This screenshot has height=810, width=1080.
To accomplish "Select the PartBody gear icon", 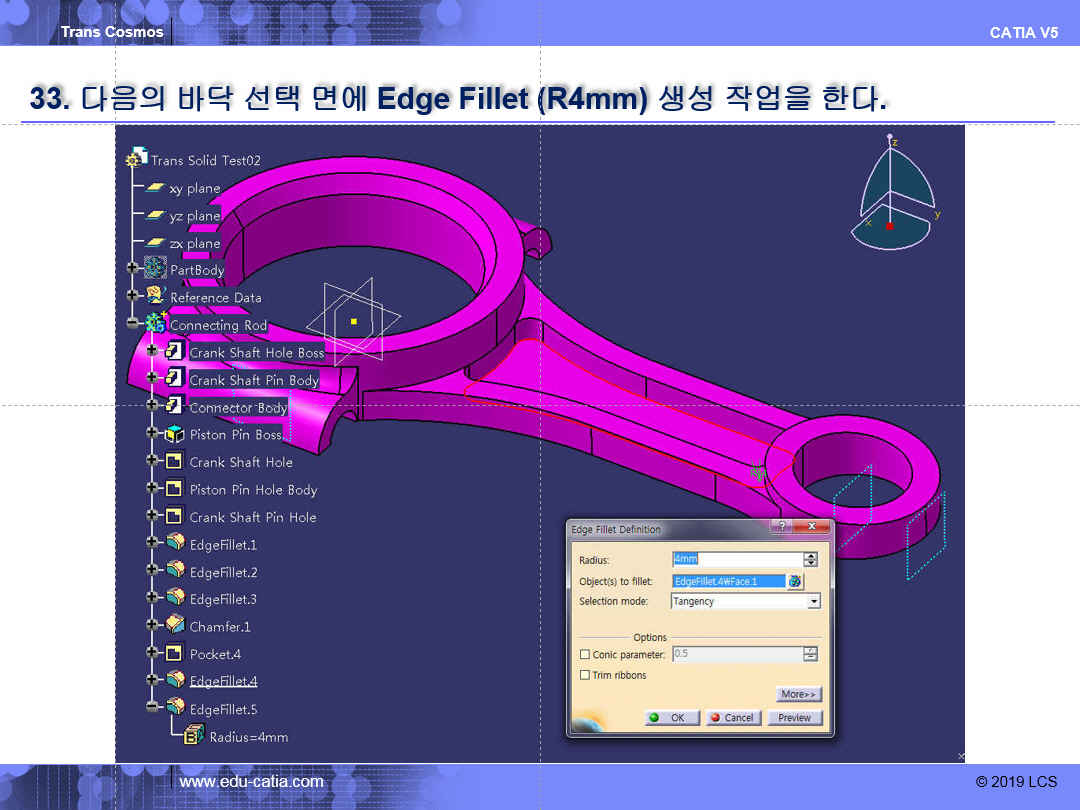I will click(155, 269).
